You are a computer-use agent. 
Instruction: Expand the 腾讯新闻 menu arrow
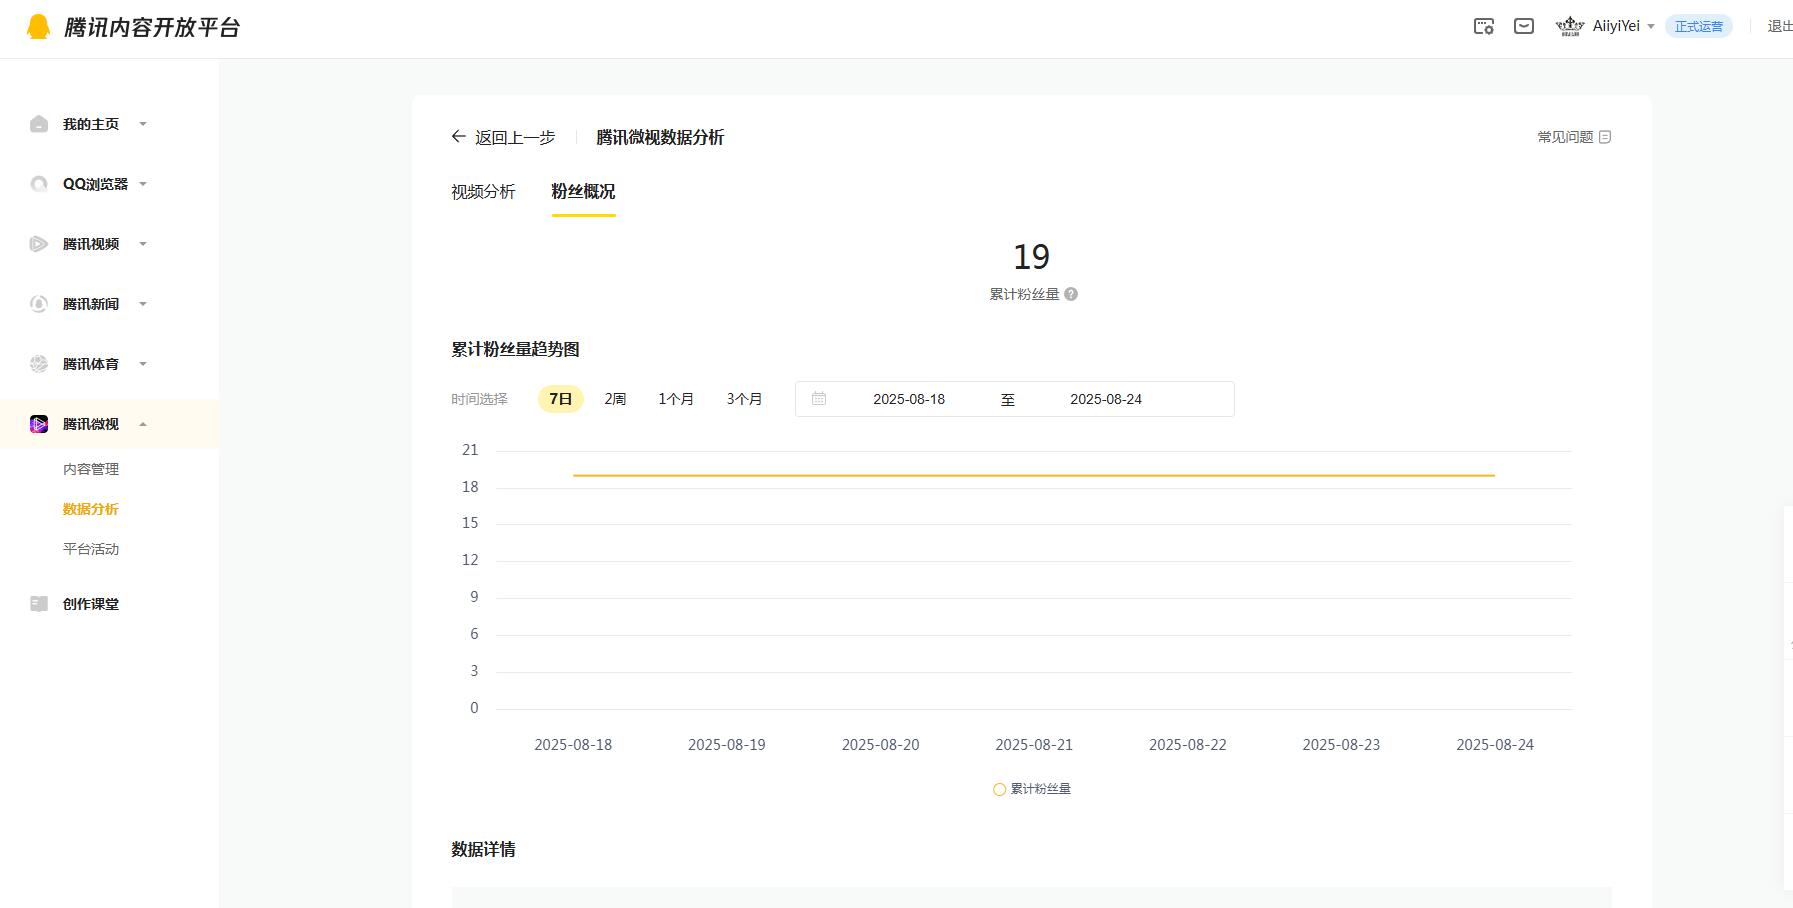[143, 304]
